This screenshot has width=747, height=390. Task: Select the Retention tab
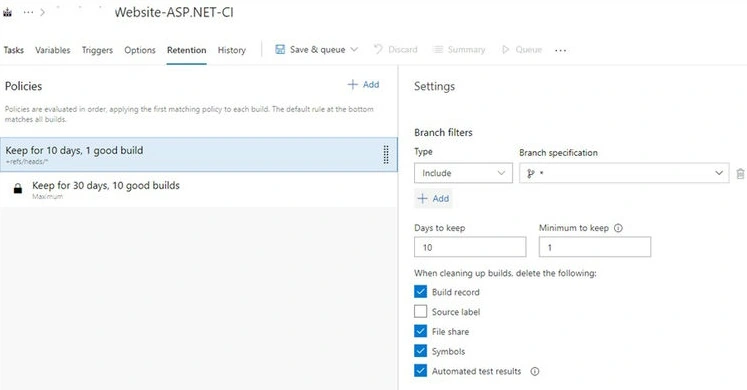186,50
